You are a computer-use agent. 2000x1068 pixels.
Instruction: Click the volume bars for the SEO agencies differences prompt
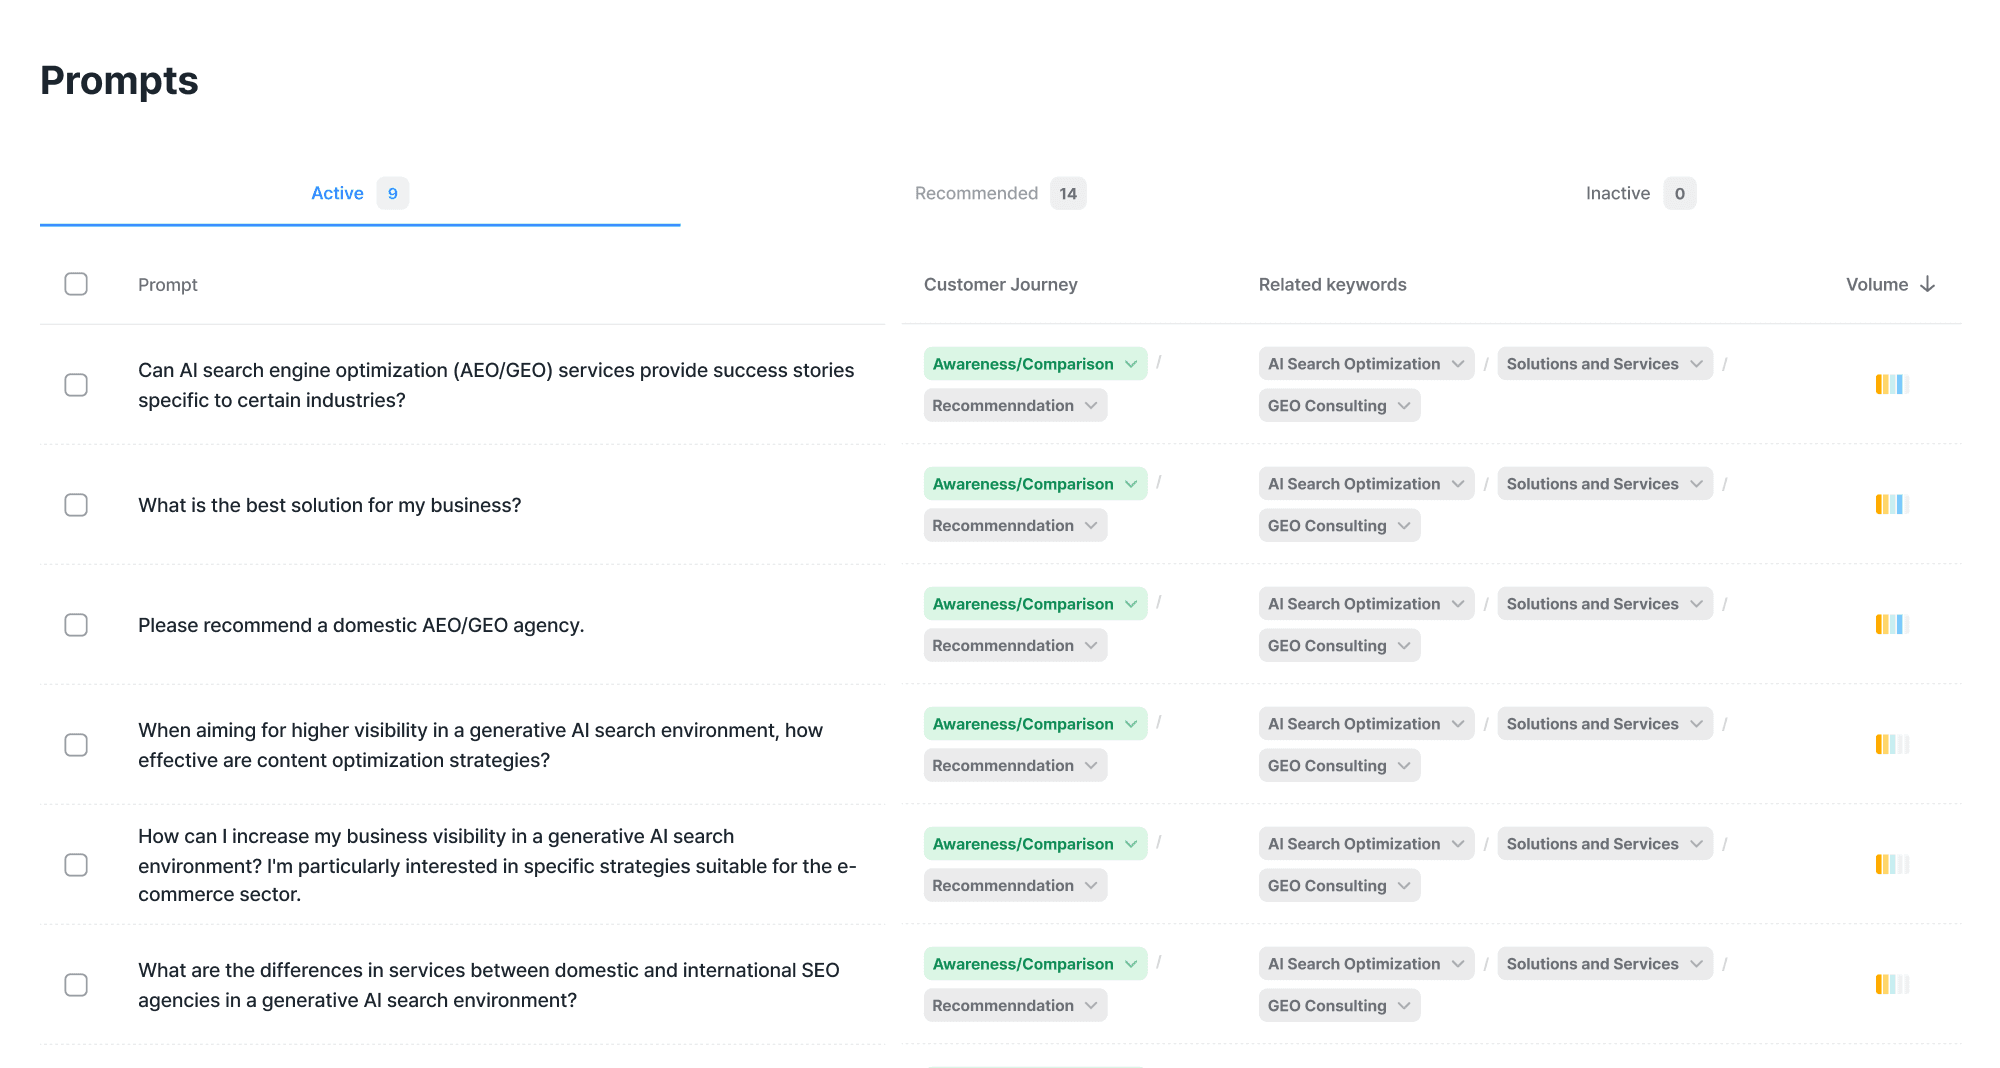pos(1891,984)
